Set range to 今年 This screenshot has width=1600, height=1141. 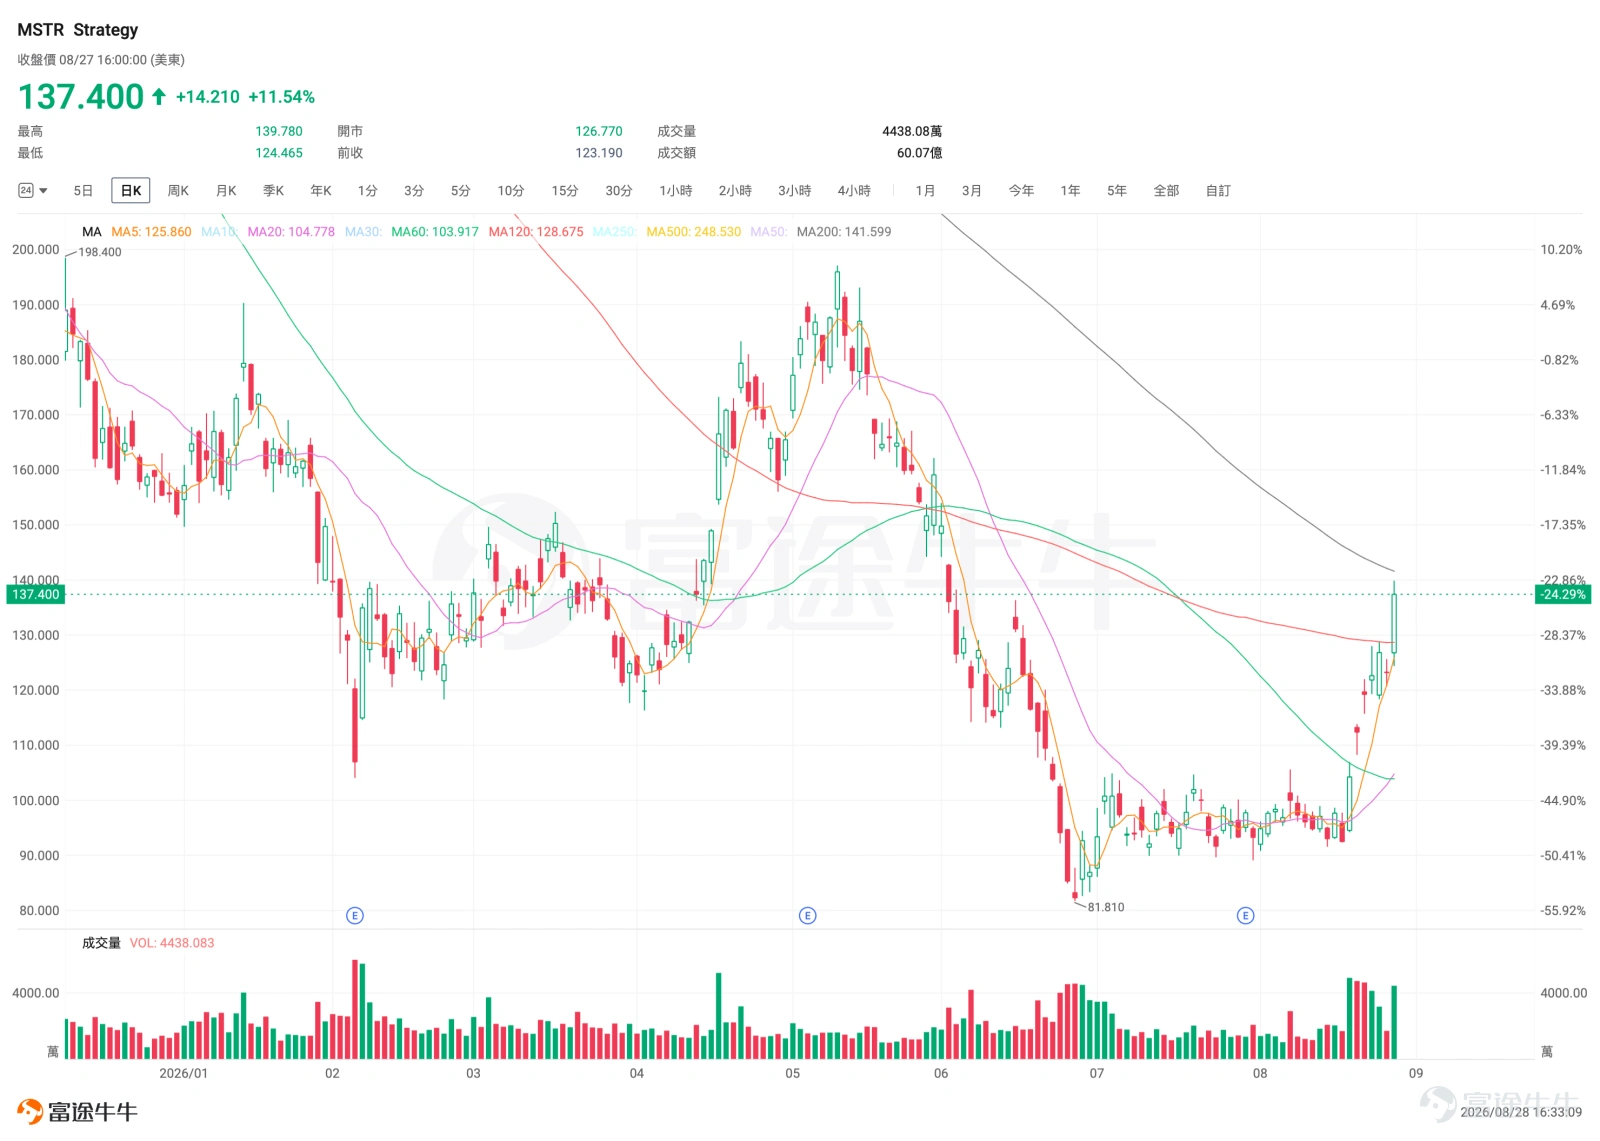coord(1021,190)
